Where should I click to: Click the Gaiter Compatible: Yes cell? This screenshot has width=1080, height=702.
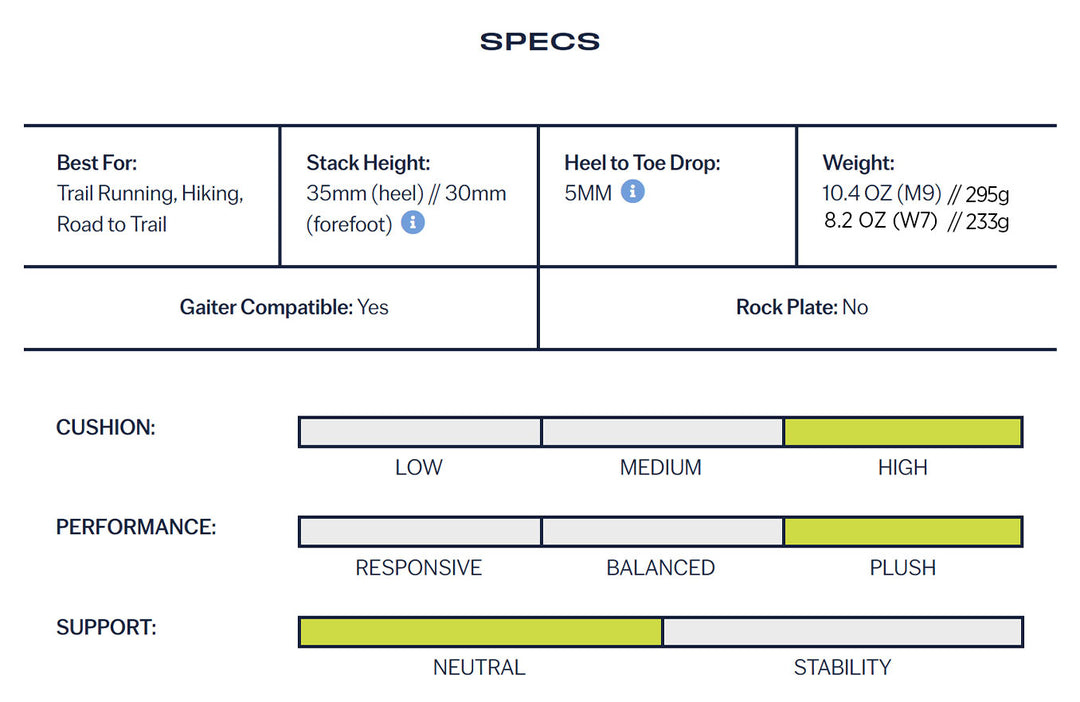tap(284, 308)
